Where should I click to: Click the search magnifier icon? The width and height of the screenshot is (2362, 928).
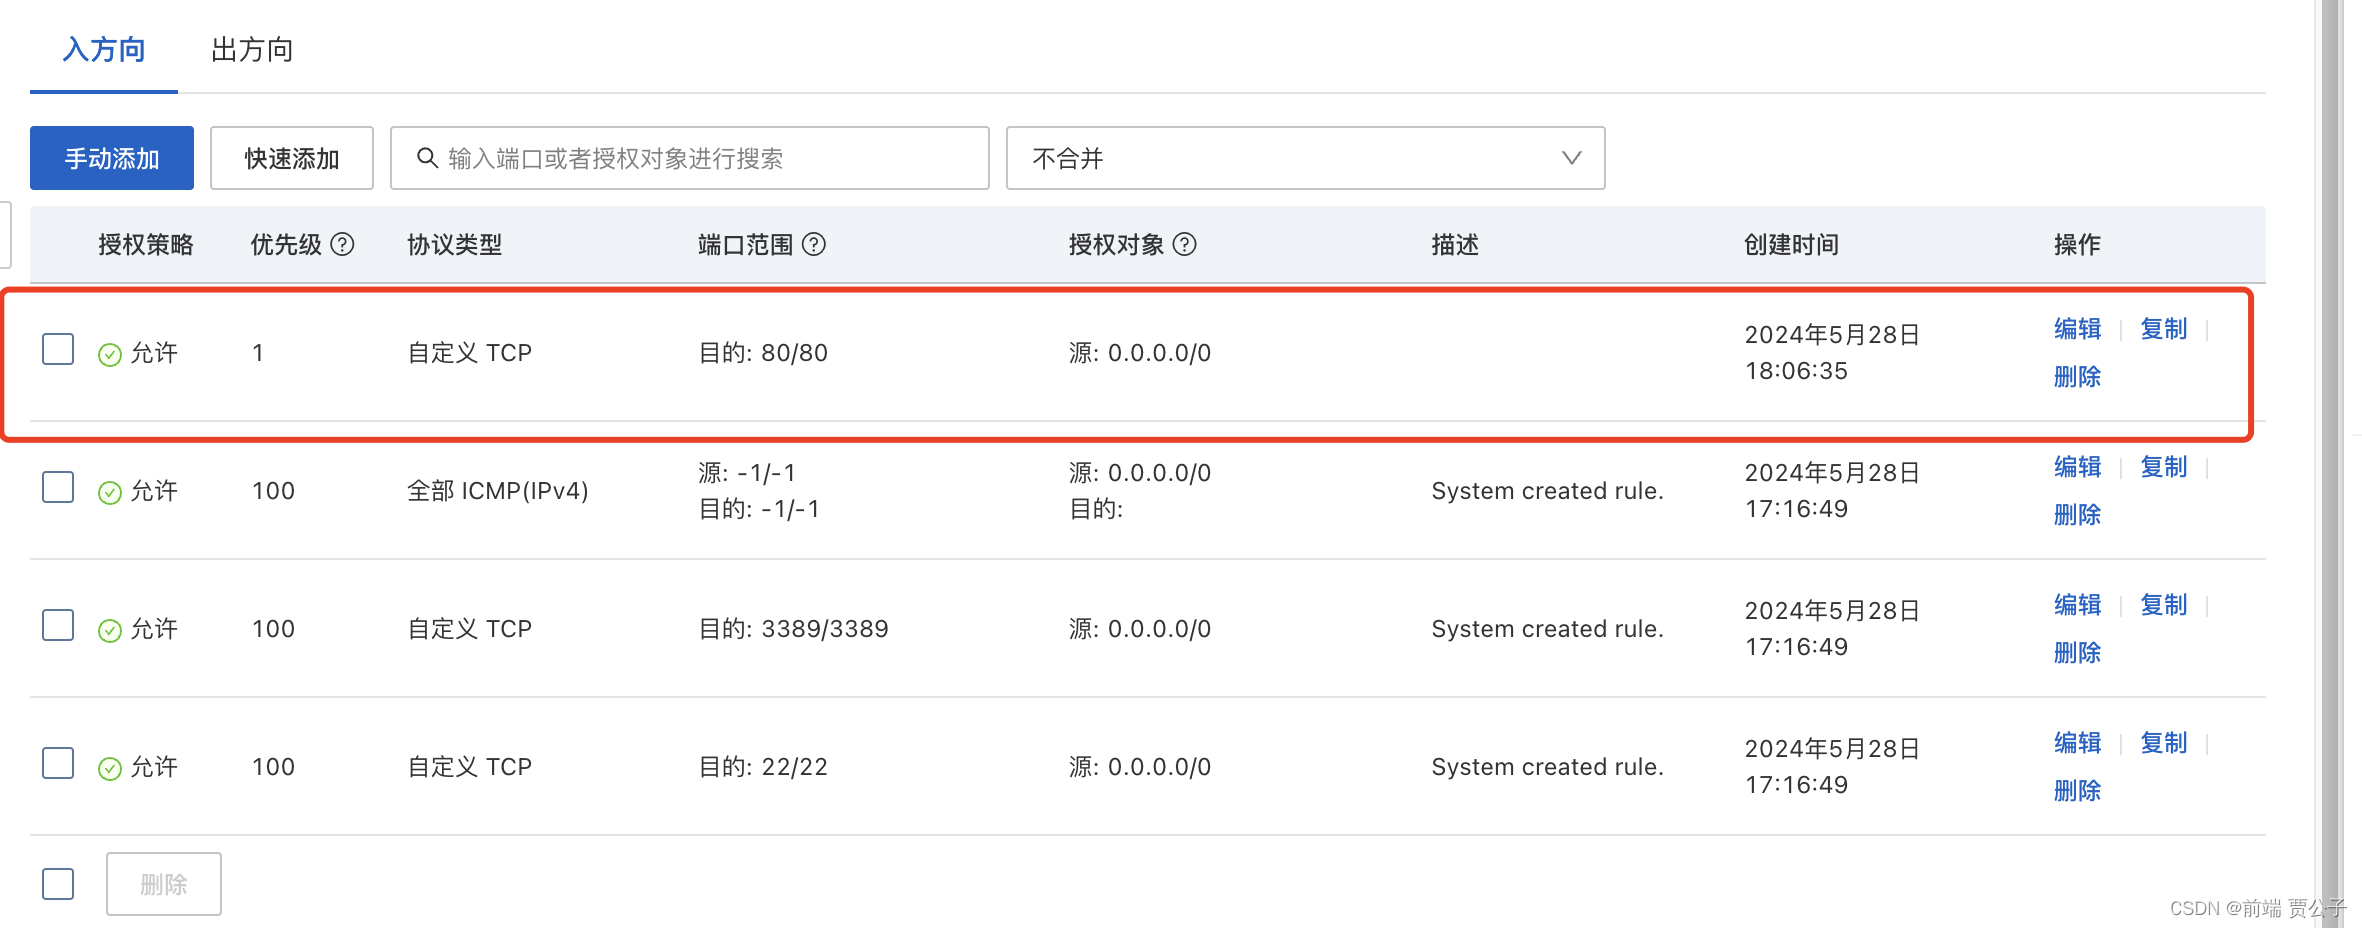tap(427, 158)
